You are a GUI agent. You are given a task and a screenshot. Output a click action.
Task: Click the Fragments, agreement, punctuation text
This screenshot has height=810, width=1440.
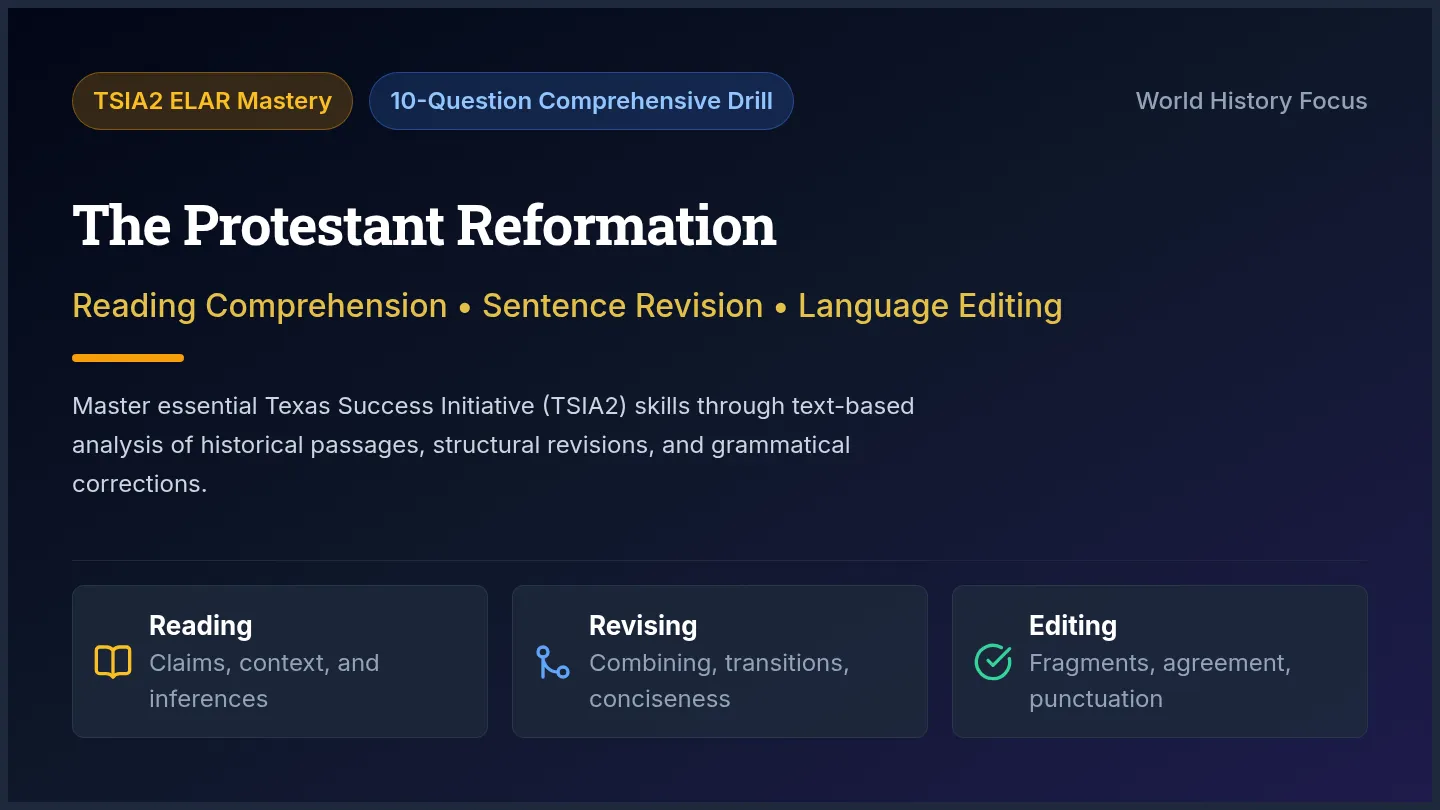(x=1160, y=681)
